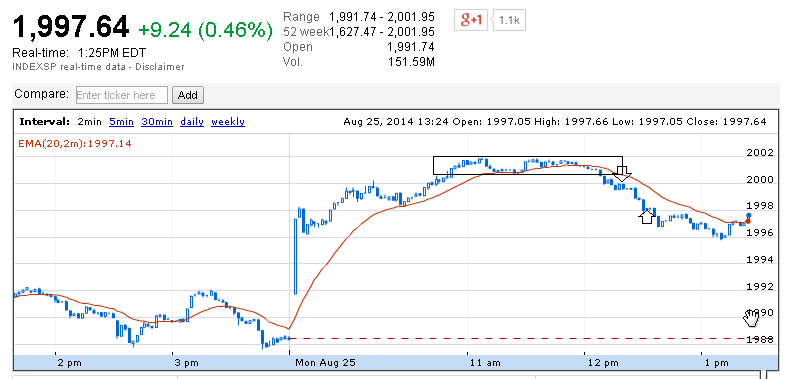Viewport: 792px width, 379px height.
Task: Switch to the 5min interval
Action: (x=121, y=122)
